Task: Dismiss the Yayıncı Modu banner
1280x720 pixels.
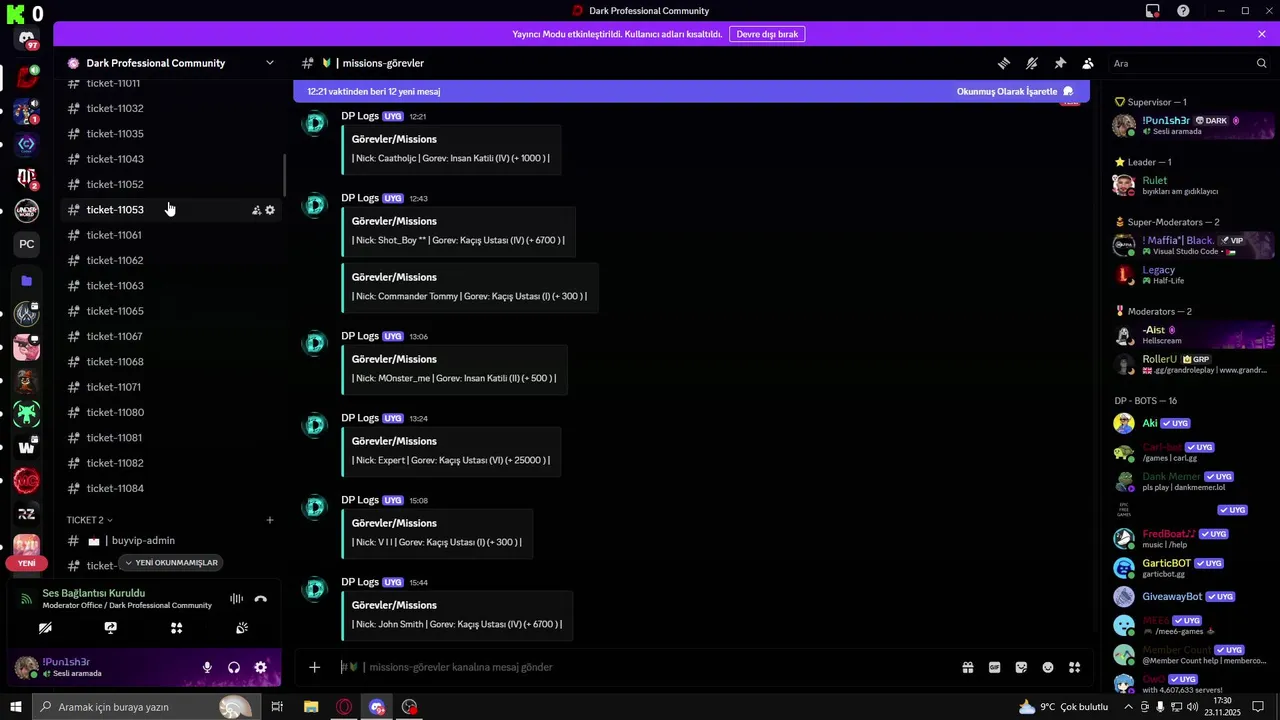Action: coord(1262,34)
